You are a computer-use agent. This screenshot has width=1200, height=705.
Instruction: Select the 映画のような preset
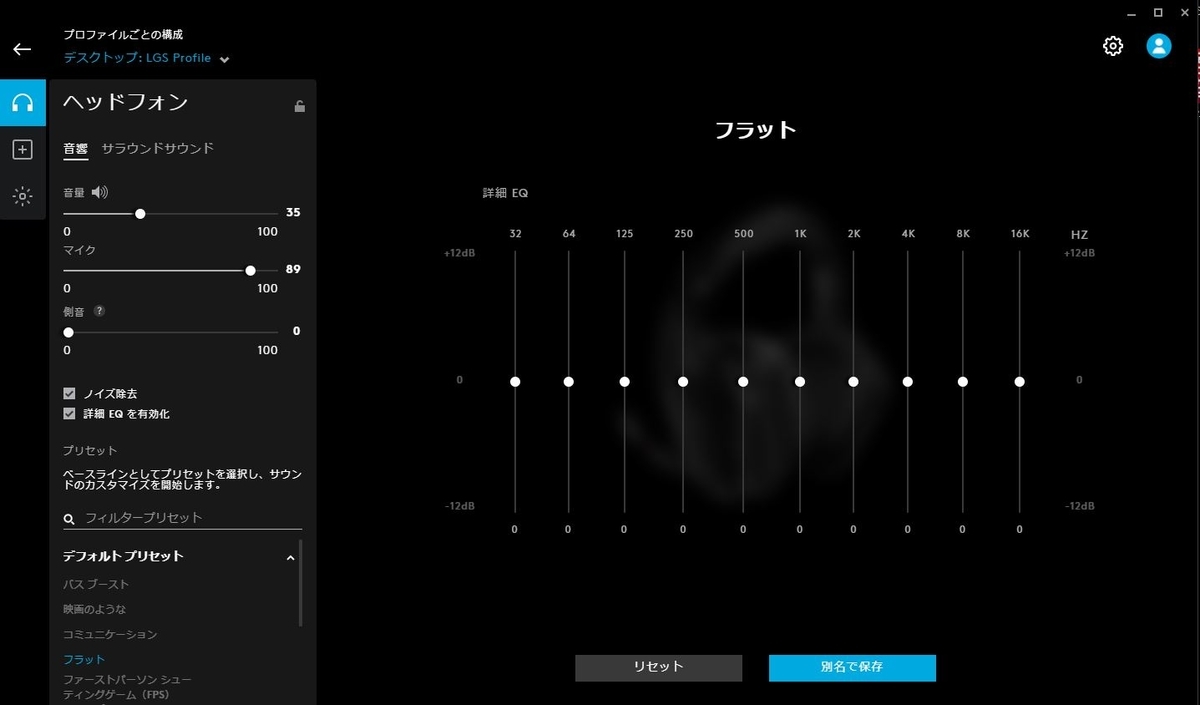coord(94,609)
